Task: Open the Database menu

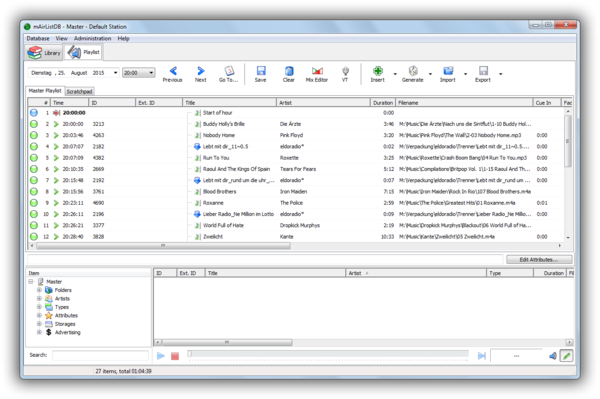Action: (x=38, y=38)
